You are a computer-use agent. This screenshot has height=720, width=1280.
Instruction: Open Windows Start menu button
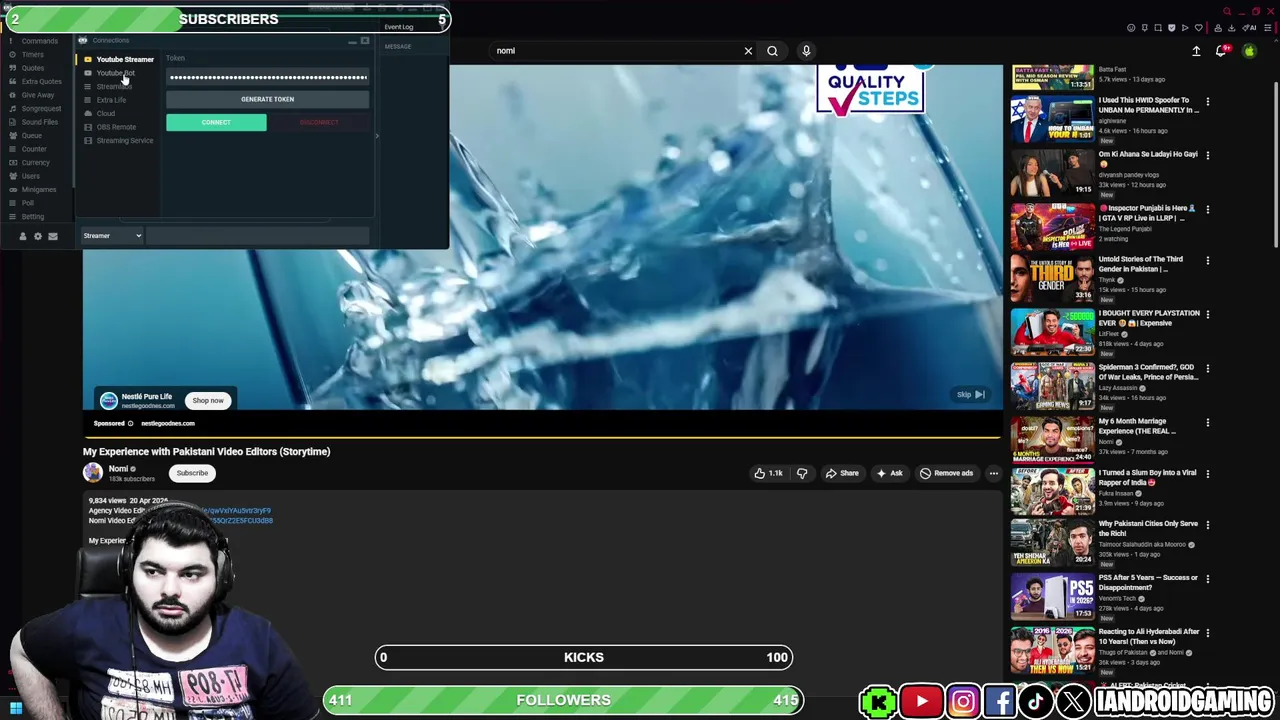(16, 709)
